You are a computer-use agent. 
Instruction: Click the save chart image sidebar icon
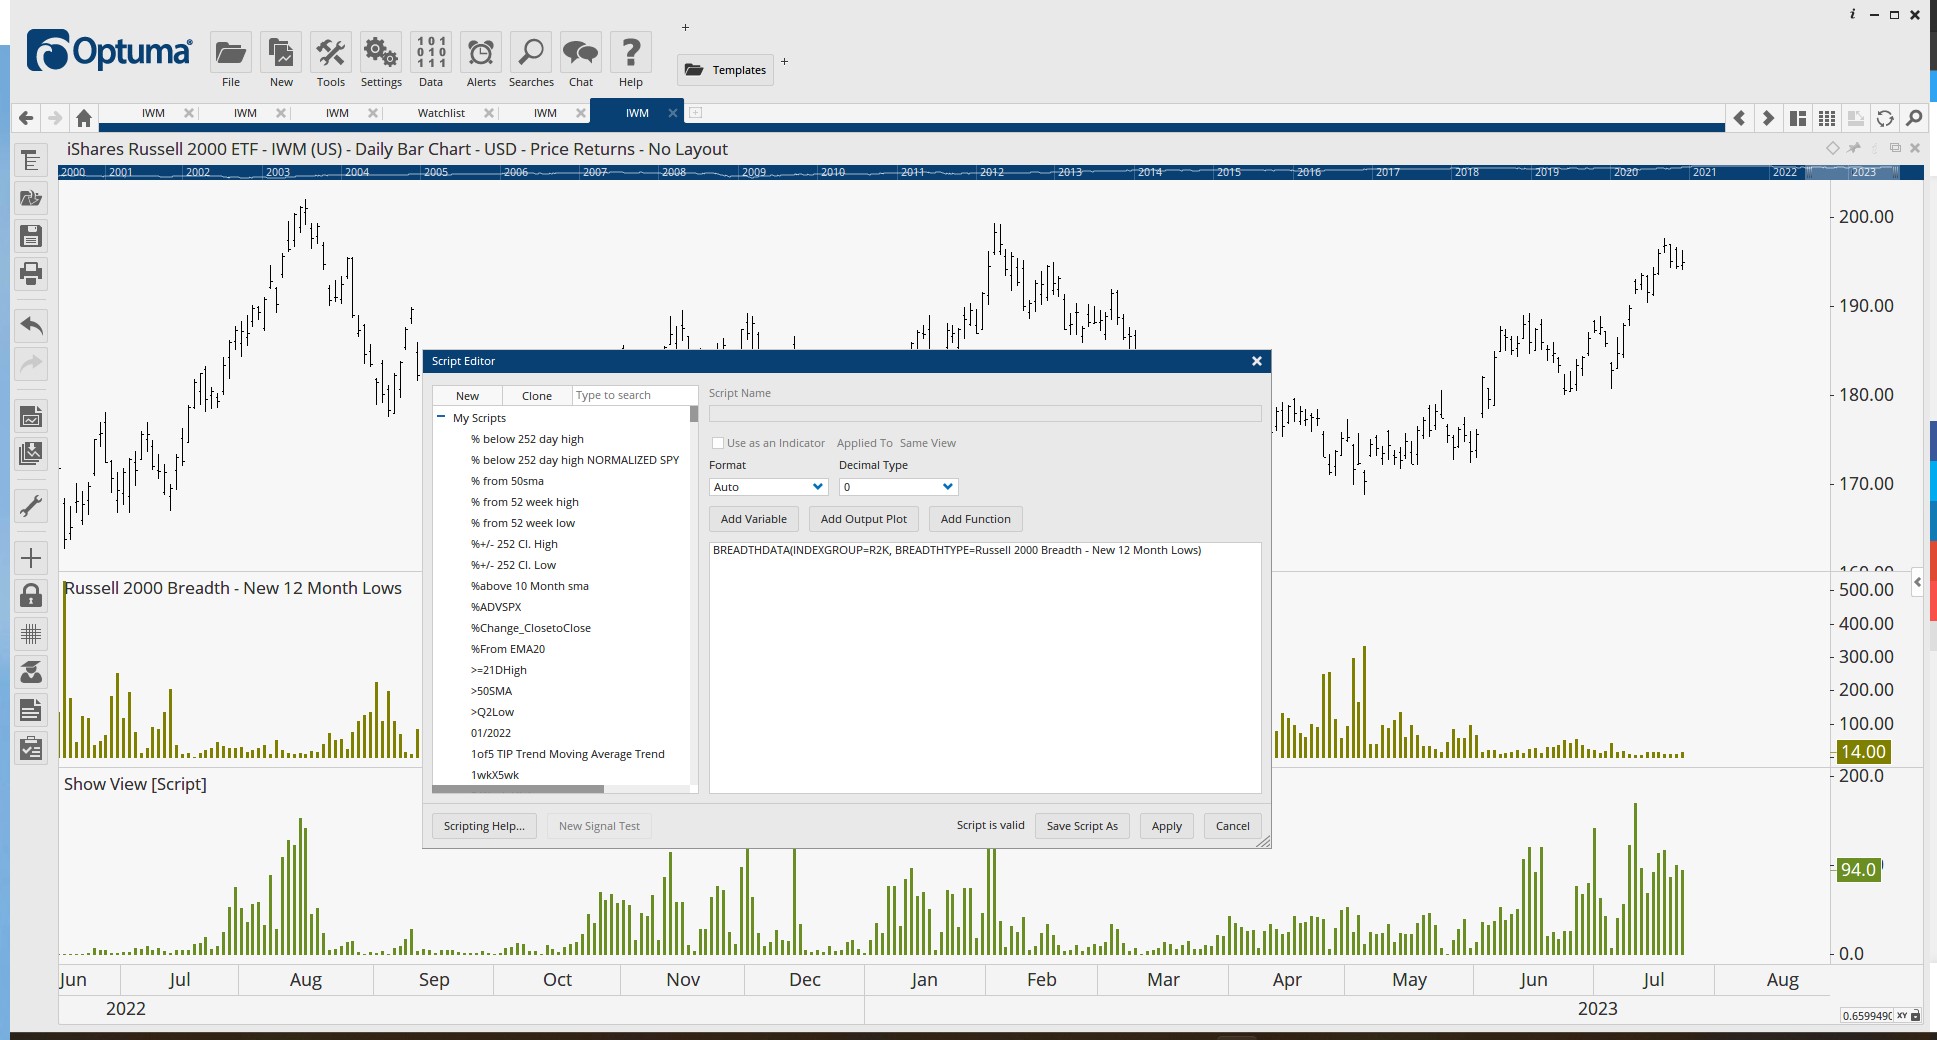pyautogui.click(x=31, y=416)
